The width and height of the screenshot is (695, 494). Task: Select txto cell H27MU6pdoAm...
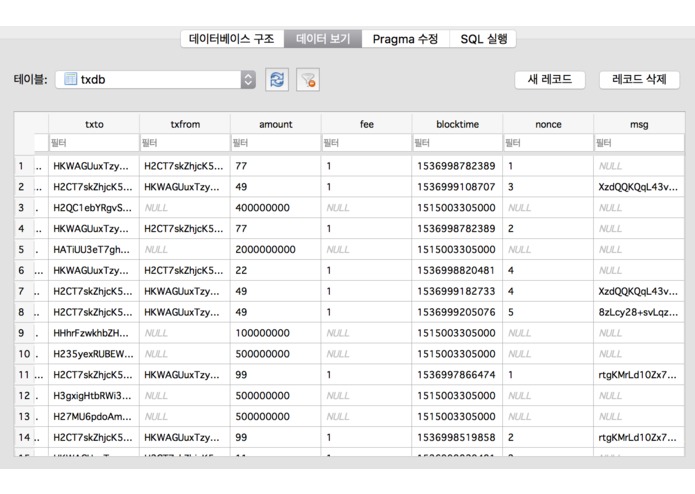[94, 416]
